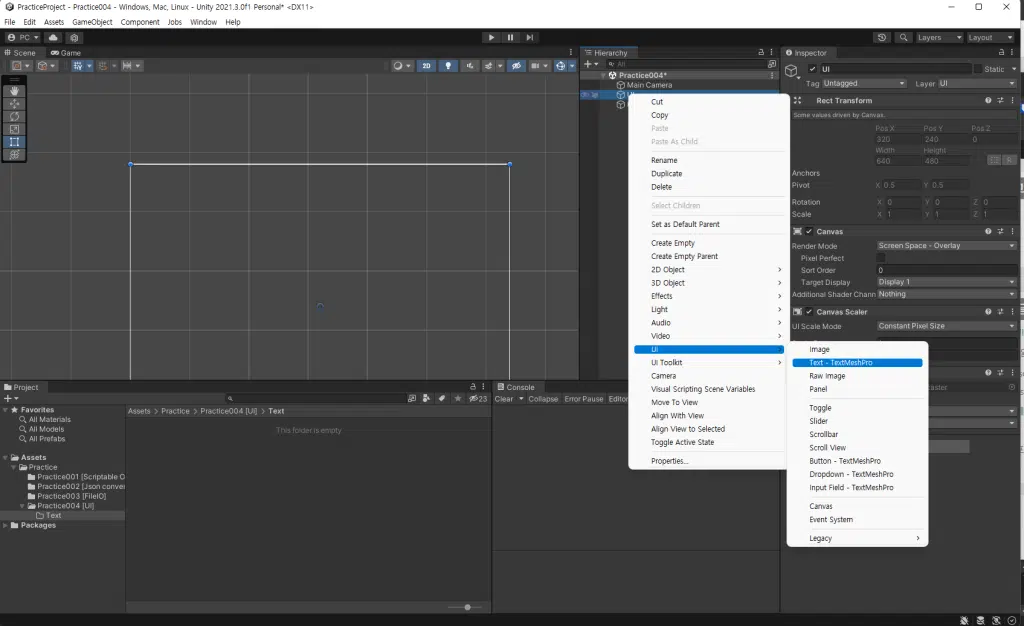This screenshot has width=1024, height=626.
Task: Click the Step frame button
Action: coord(530,38)
